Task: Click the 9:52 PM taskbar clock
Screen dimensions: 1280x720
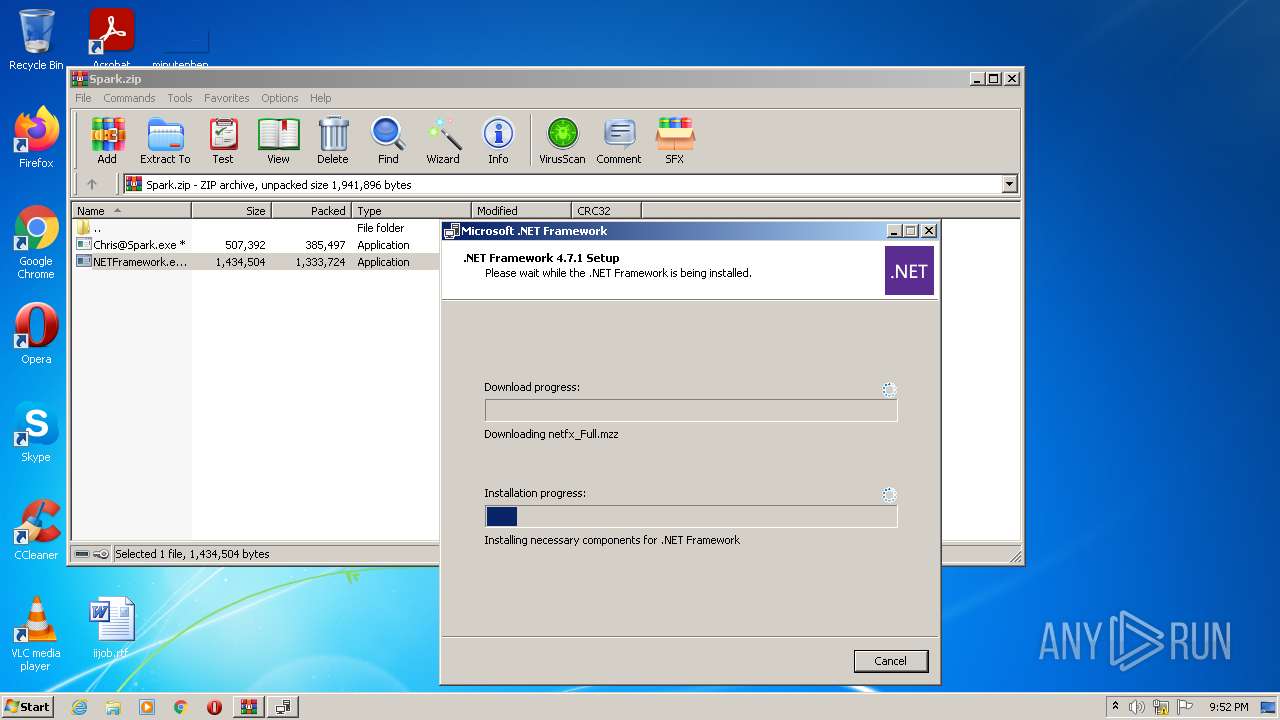Action: pyautogui.click(x=1228, y=707)
